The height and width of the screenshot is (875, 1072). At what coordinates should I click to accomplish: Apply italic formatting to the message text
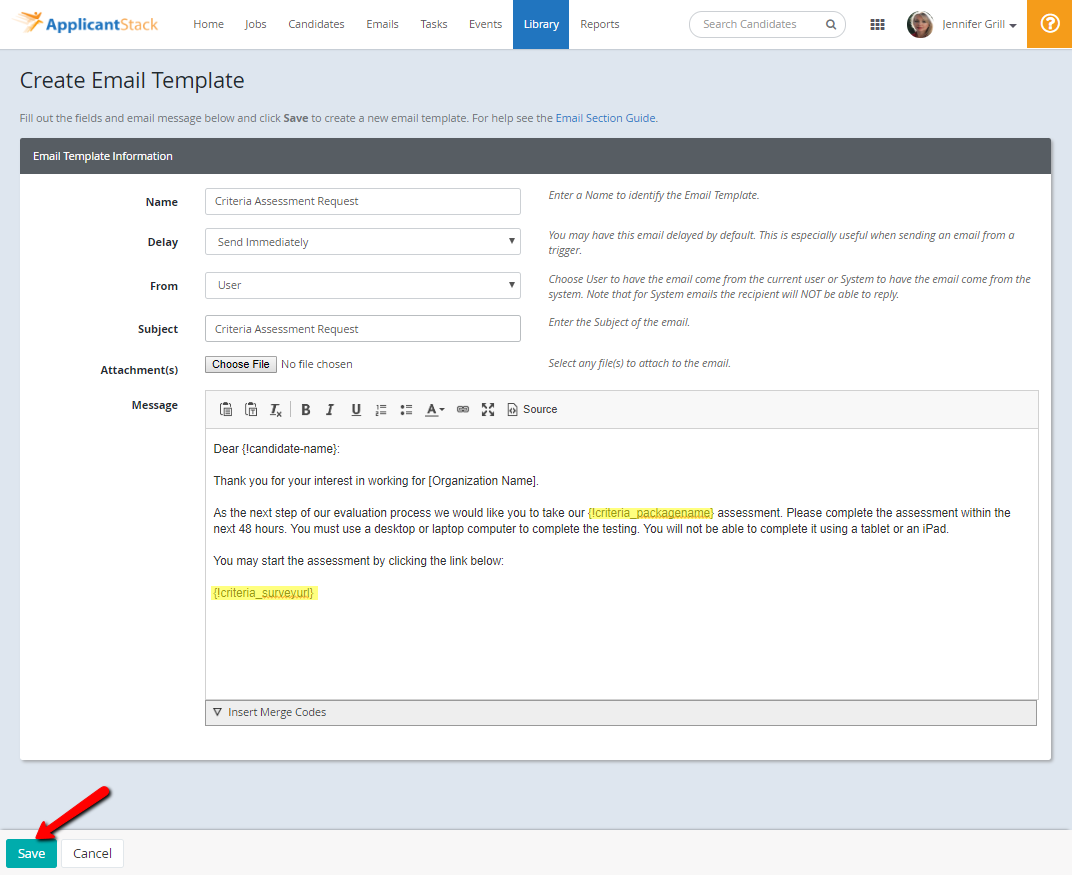pyautogui.click(x=330, y=409)
